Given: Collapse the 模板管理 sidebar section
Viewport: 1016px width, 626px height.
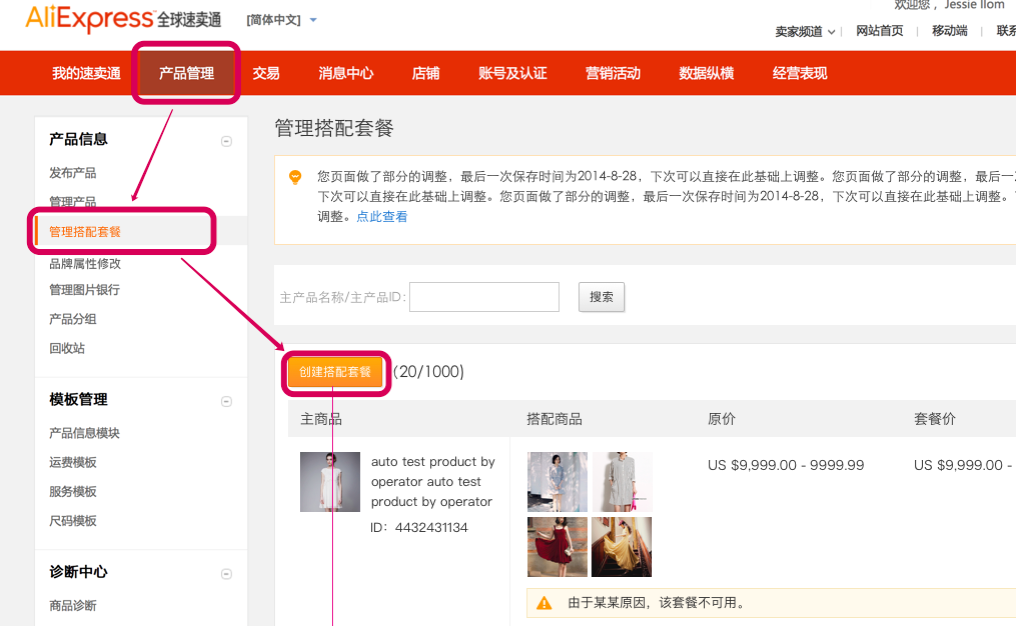Looking at the screenshot, I should tap(227, 399).
